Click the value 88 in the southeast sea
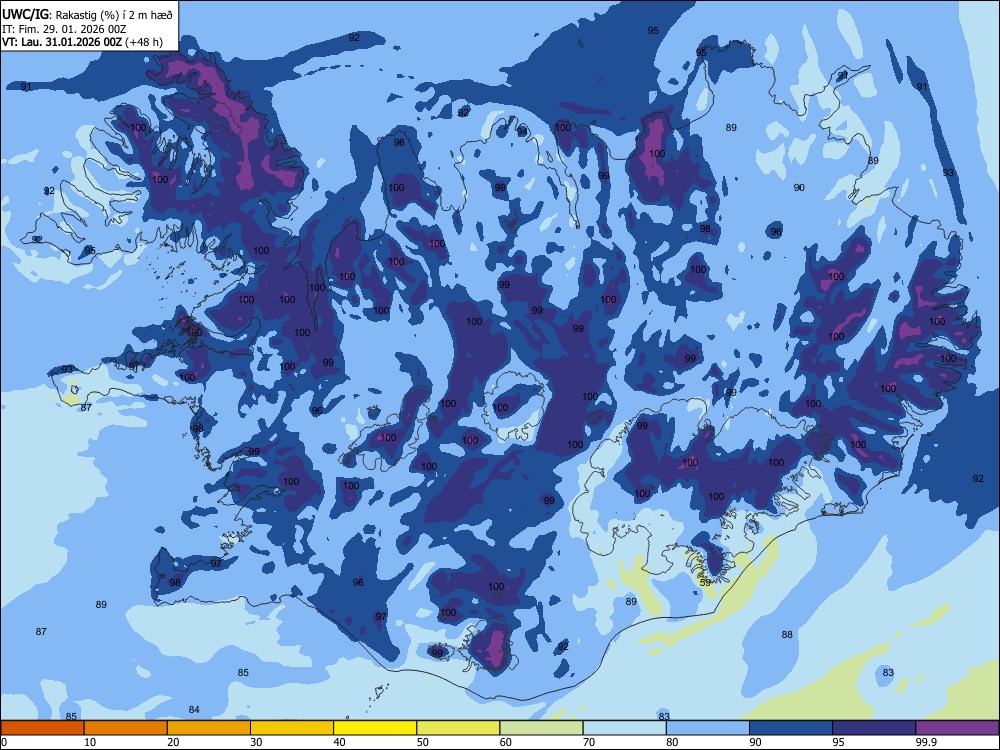 pyautogui.click(x=787, y=634)
